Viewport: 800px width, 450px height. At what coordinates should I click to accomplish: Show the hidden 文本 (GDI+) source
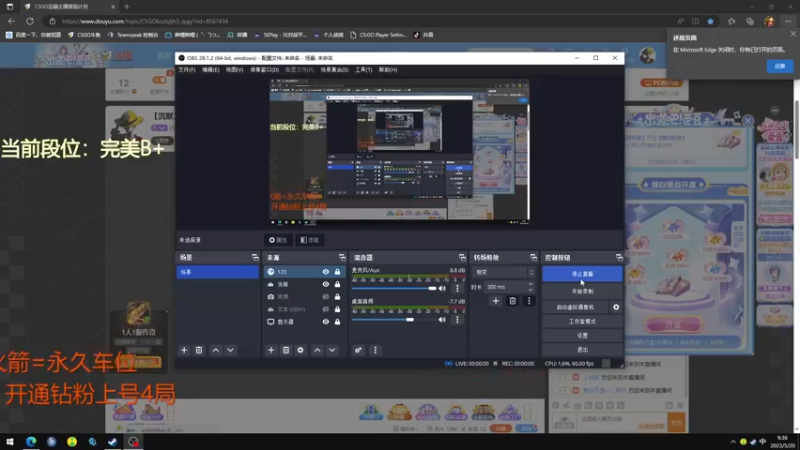pos(326,309)
